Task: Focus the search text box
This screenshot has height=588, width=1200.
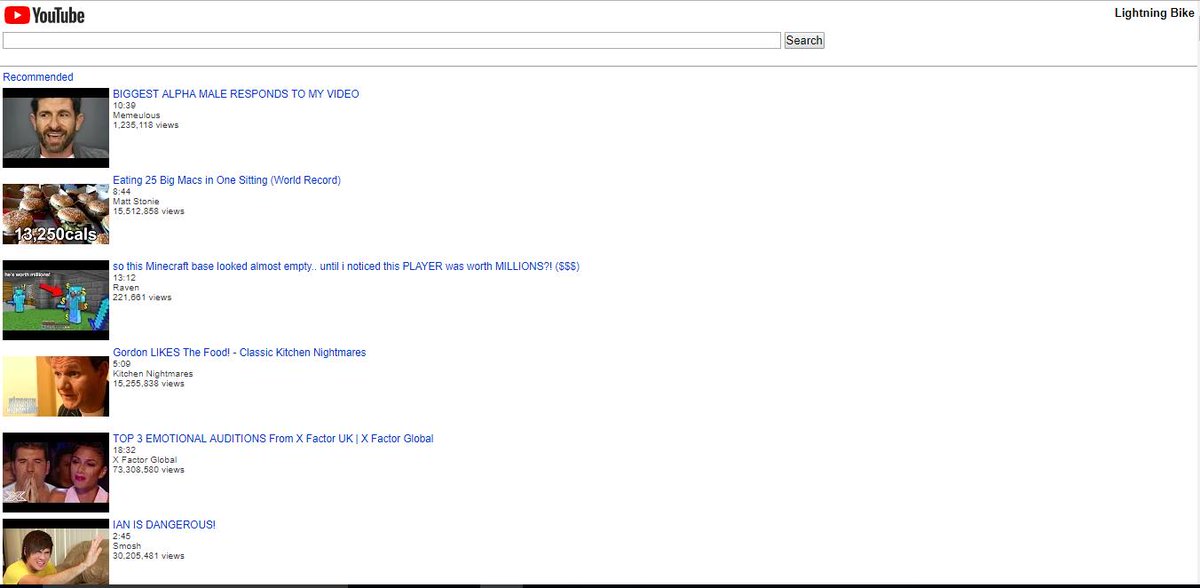Action: point(392,40)
